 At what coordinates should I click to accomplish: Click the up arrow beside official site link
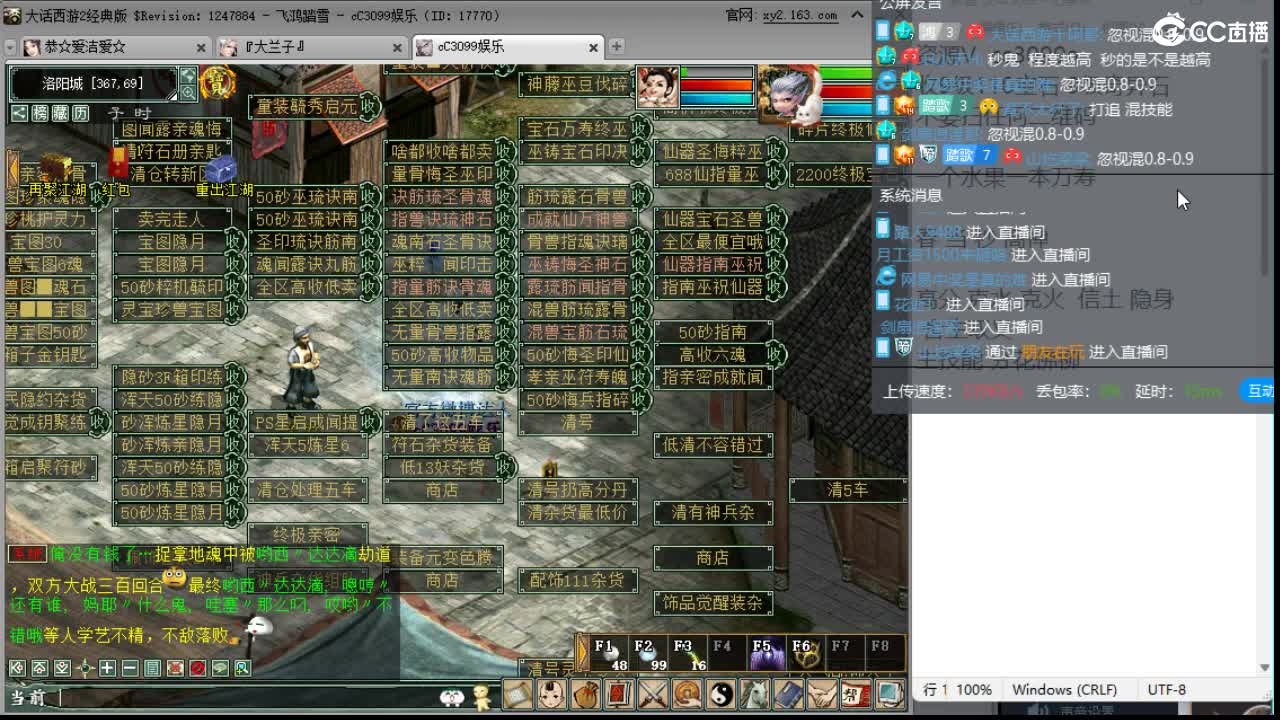(857, 15)
